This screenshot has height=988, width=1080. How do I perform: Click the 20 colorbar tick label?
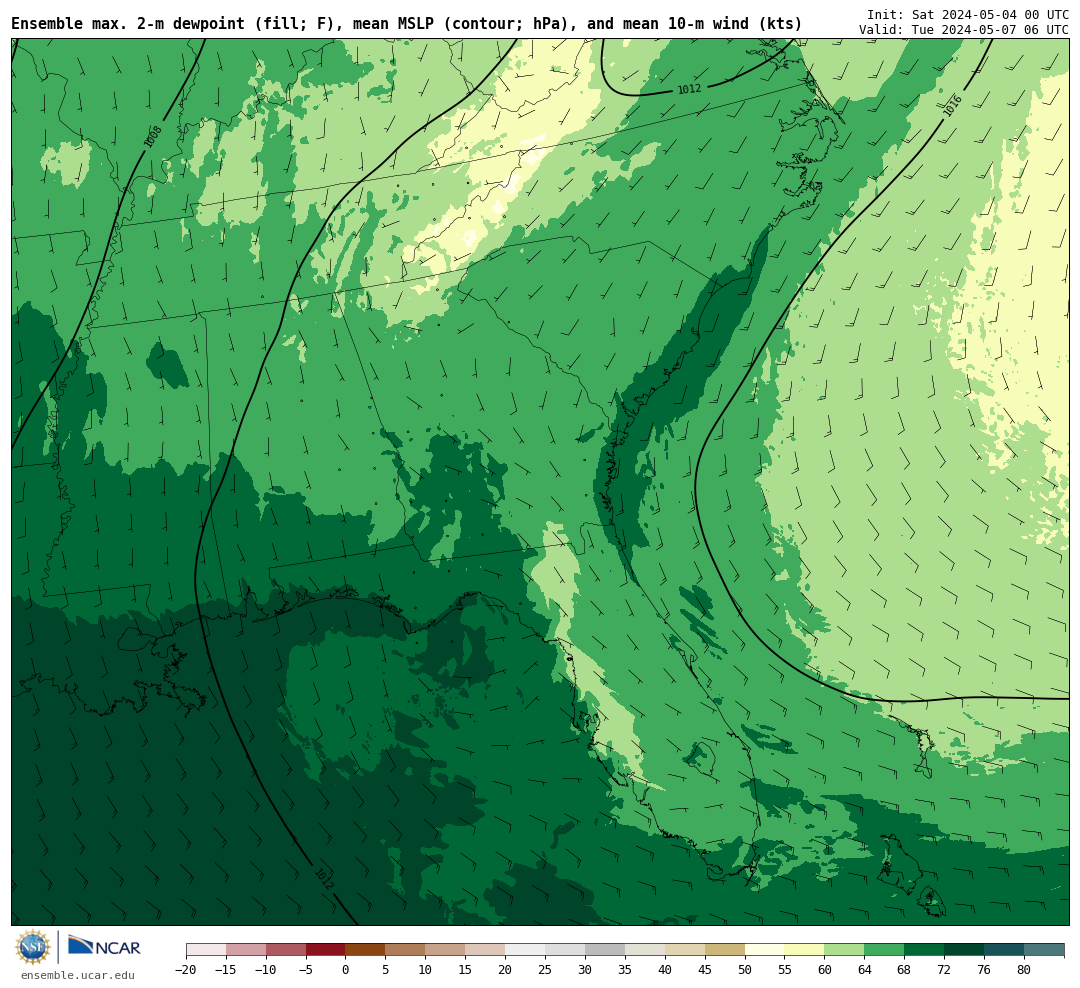[x=505, y=969]
